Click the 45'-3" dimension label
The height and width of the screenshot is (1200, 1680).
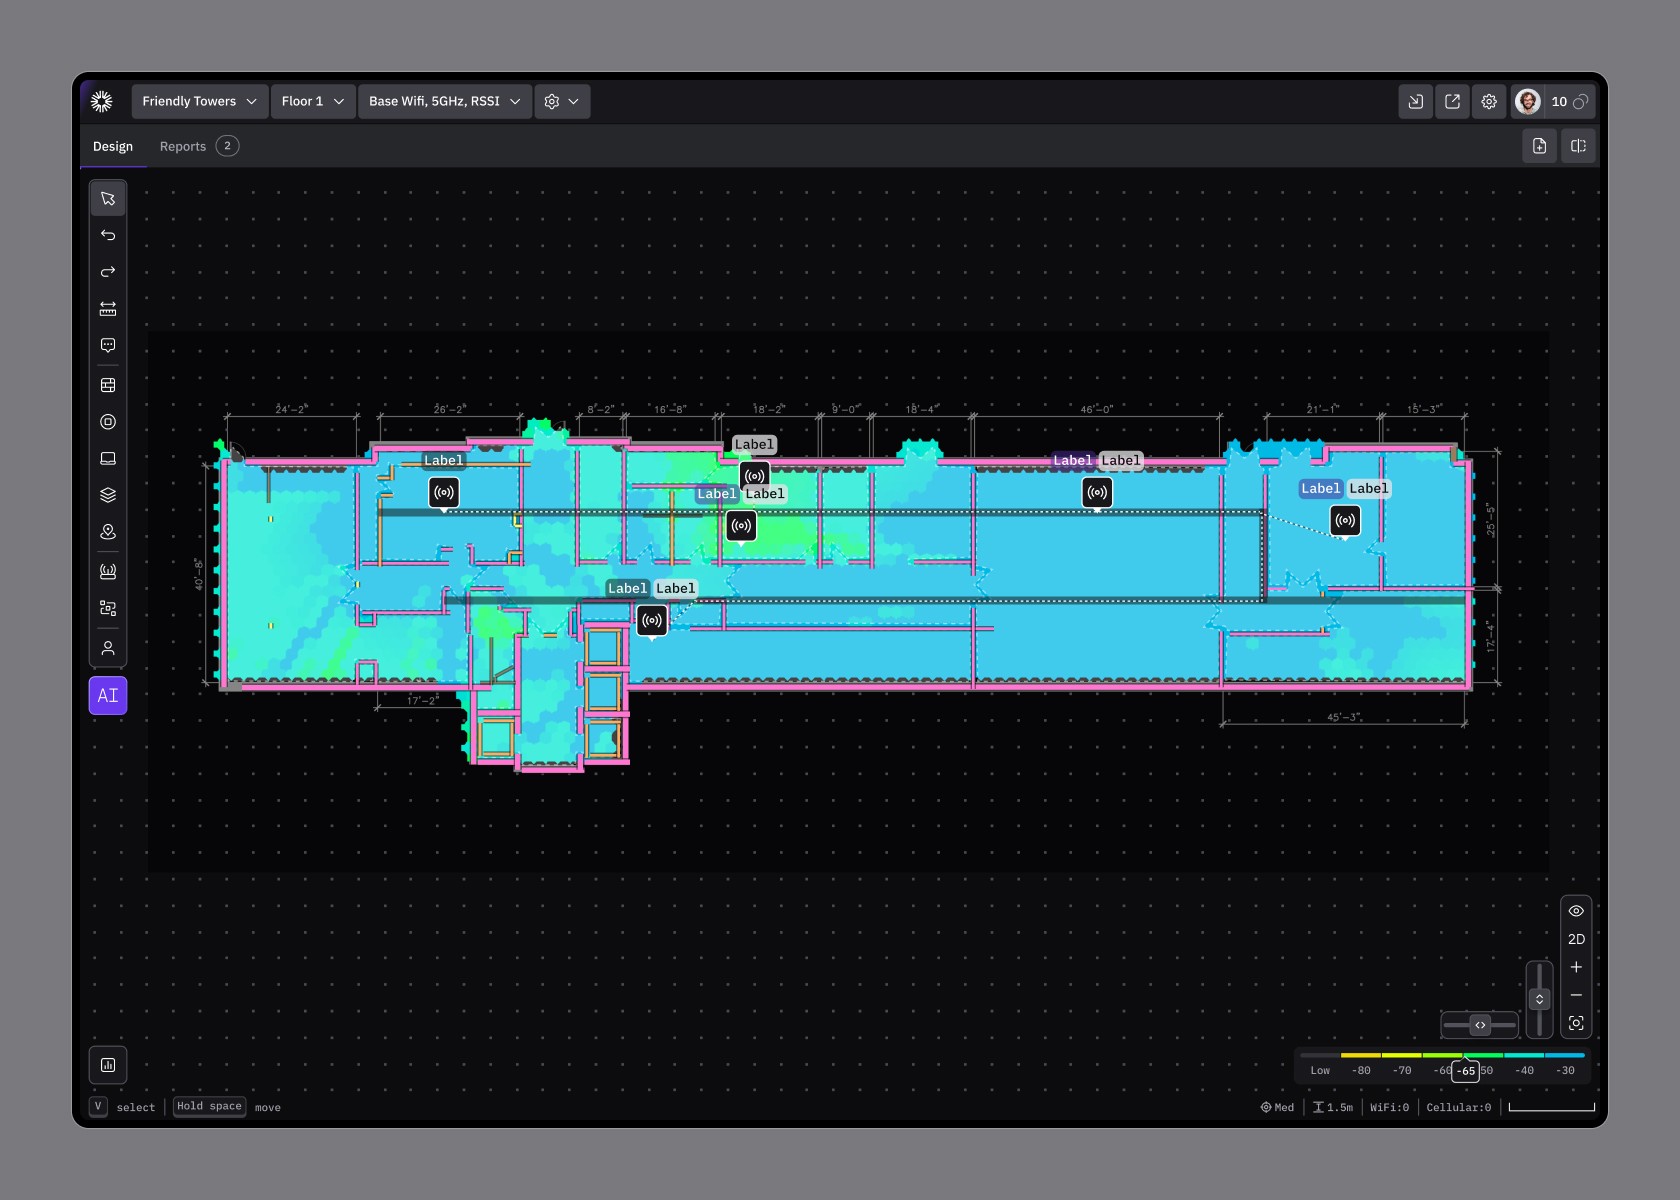point(1343,717)
